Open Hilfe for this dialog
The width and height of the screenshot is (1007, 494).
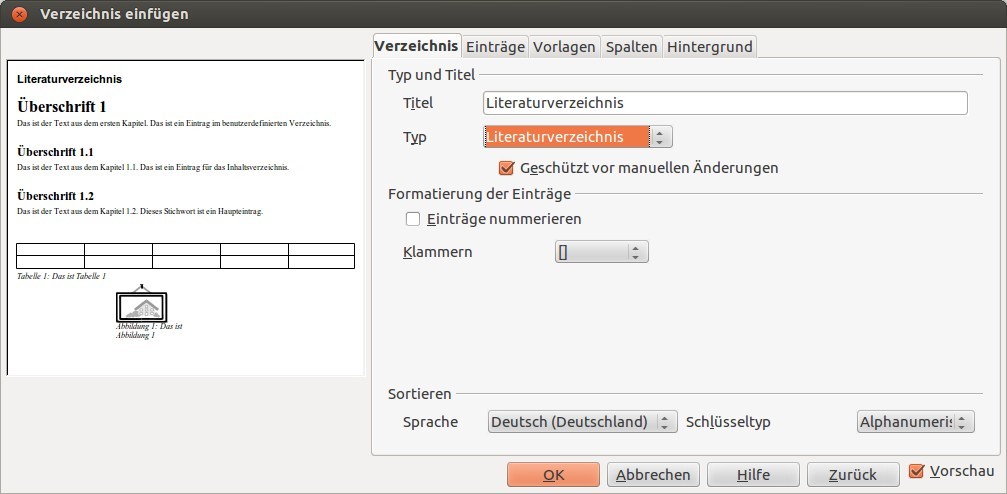[753, 475]
